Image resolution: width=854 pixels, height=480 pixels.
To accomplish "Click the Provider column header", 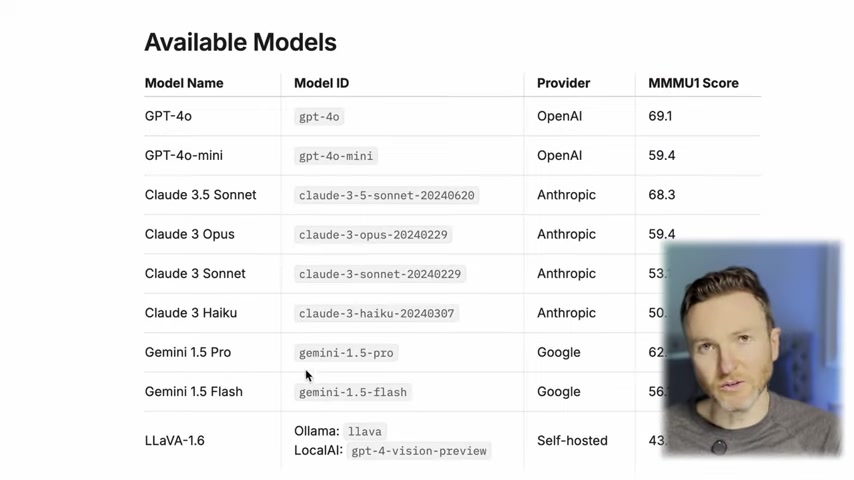I will (563, 83).
